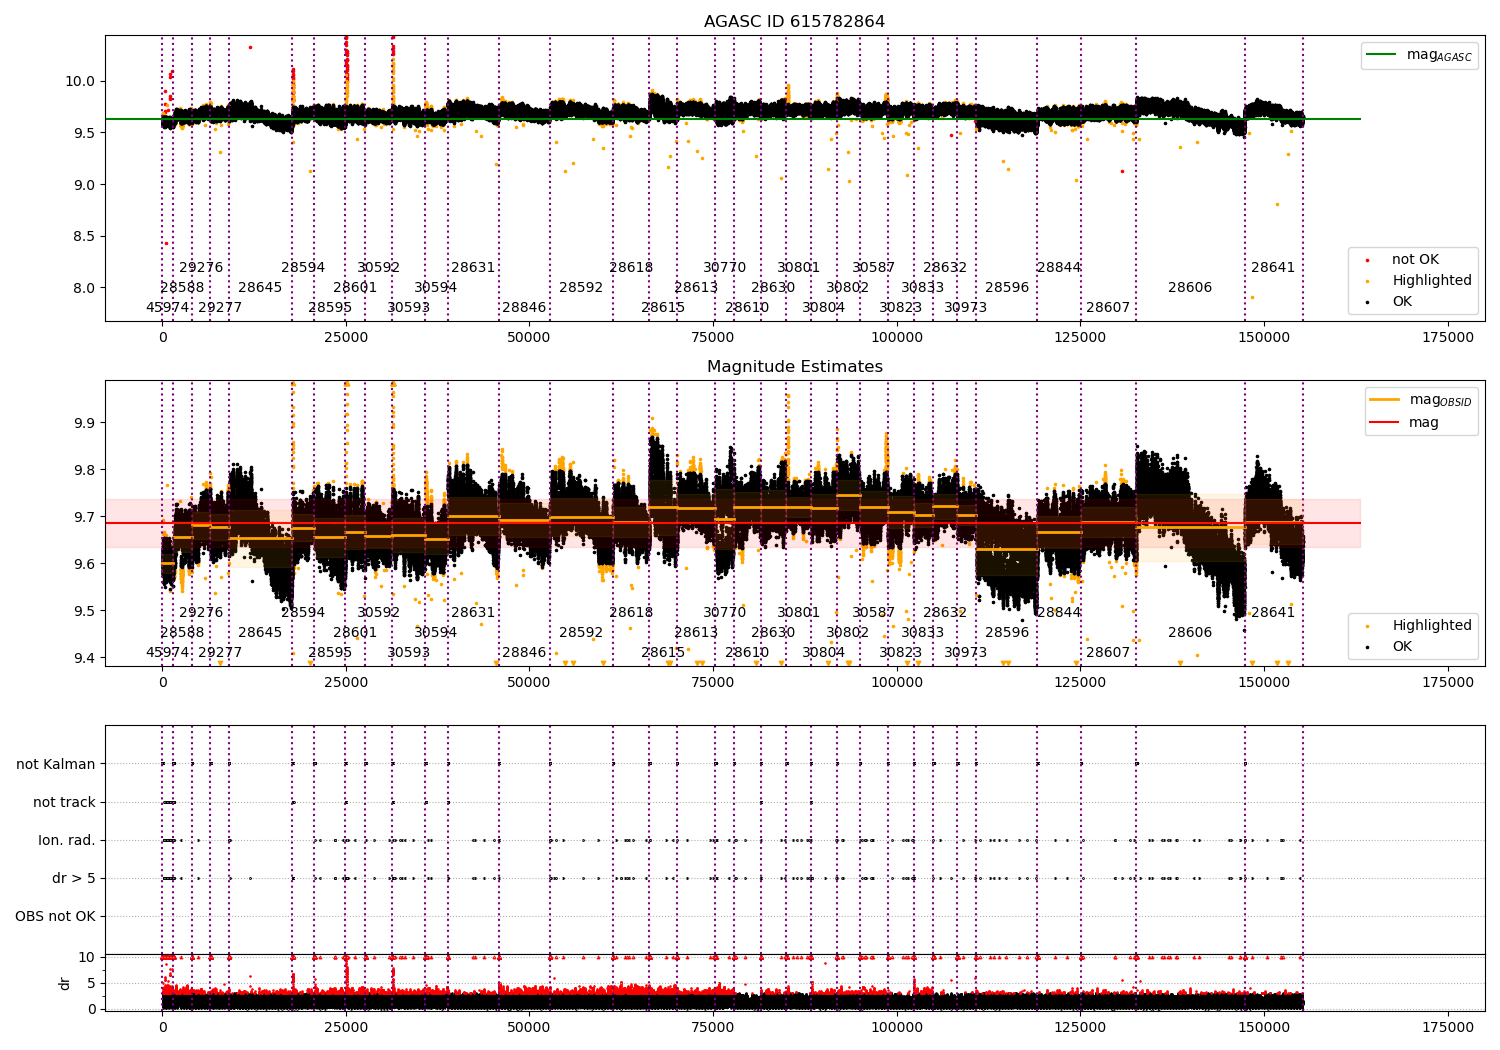Click the 'OBS not OK' row label
The height and width of the screenshot is (1050, 1500).
coord(55,916)
